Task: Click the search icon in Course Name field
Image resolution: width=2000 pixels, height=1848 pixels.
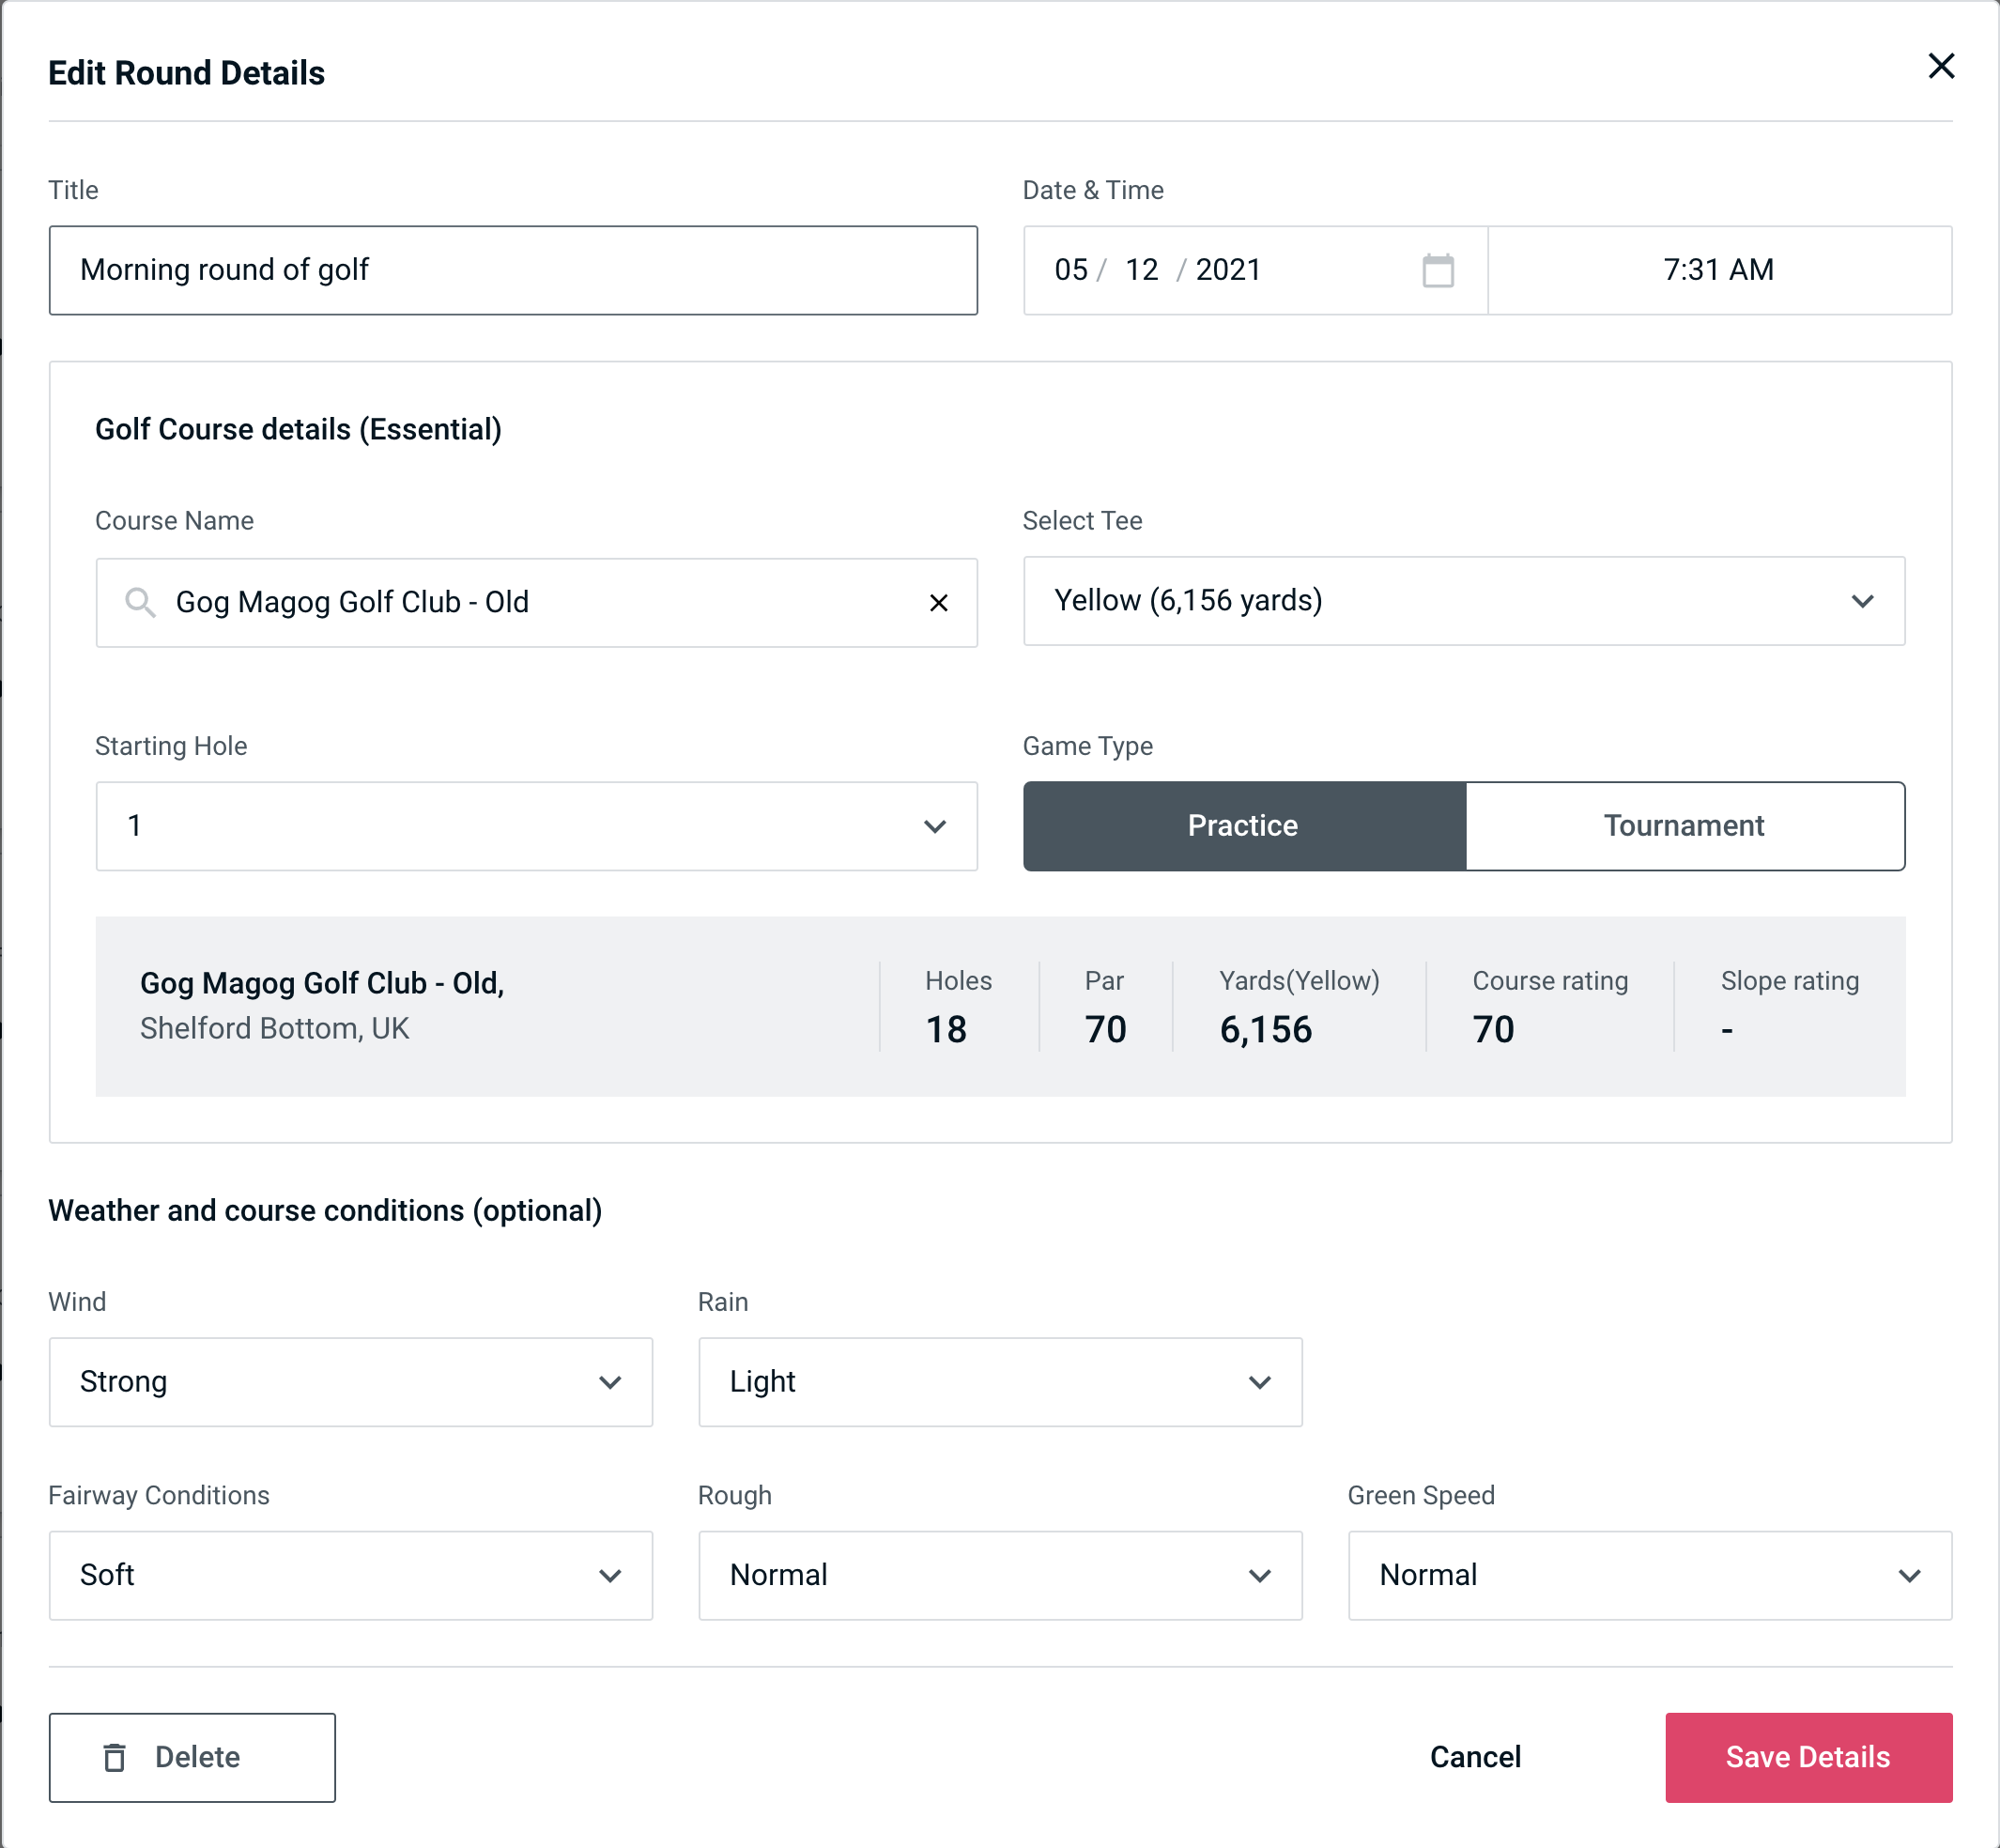Action: tap(141, 603)
